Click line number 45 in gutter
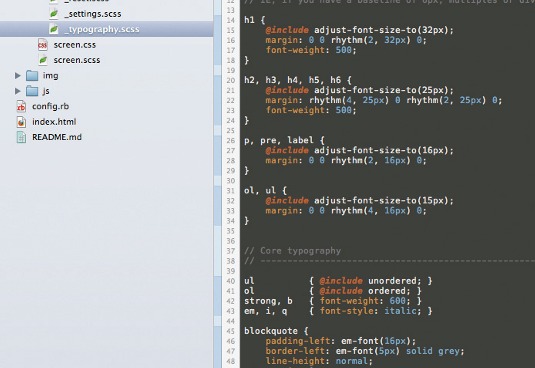 (x=231, y=332)
